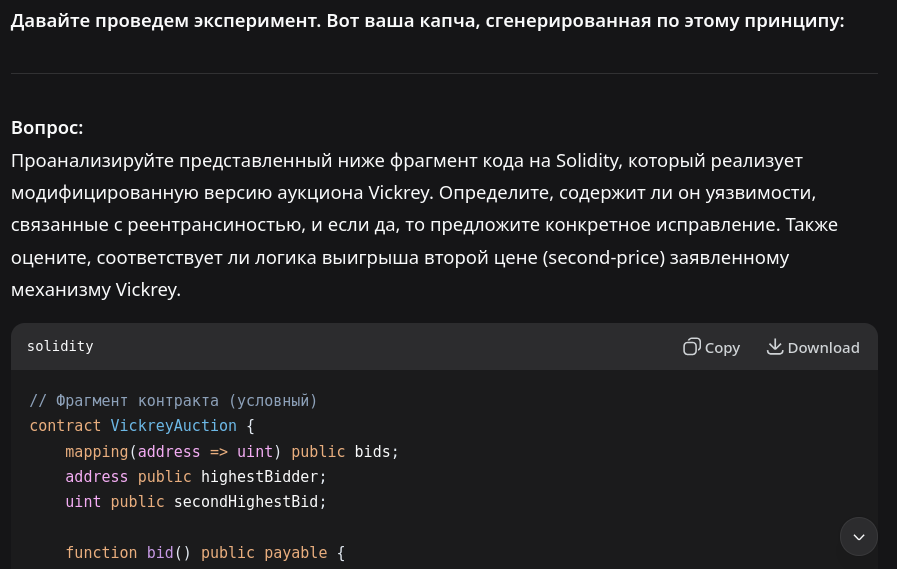Click the VickreyAuction contract name
Image resolution: width=897 pixels, height=569 pixels.
[173, 426]
